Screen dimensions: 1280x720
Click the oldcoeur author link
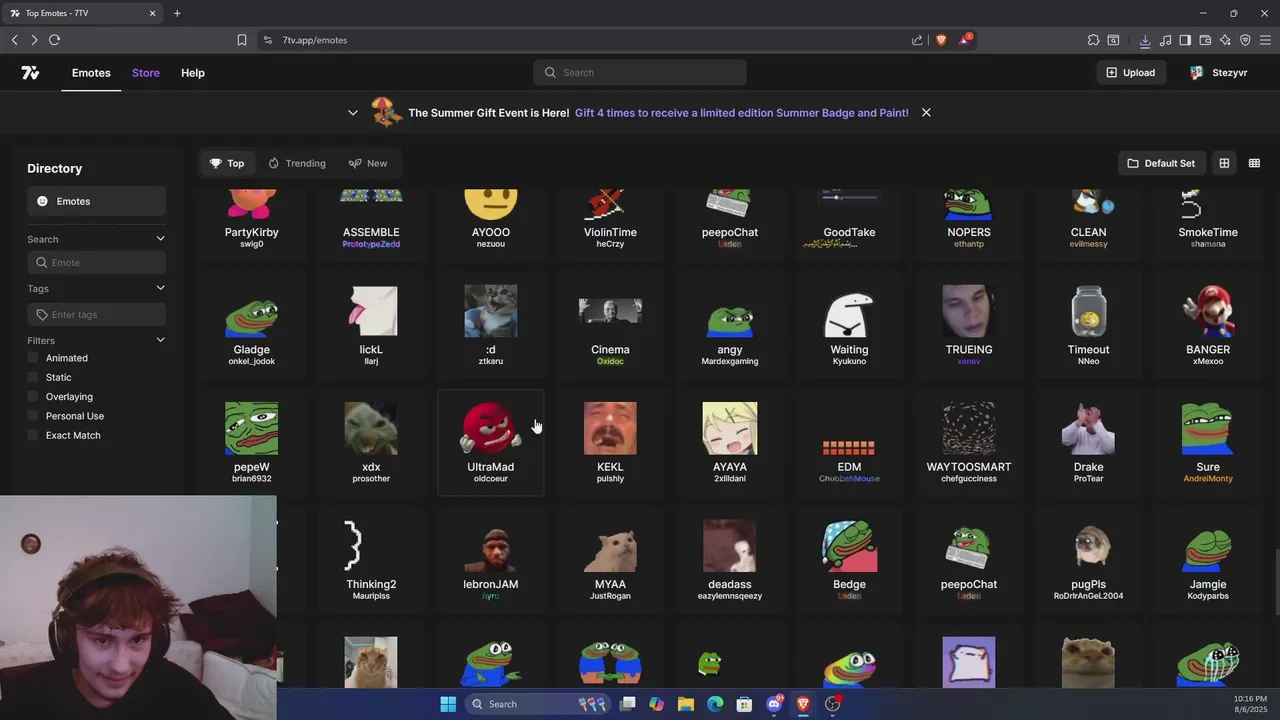(491, 478)
